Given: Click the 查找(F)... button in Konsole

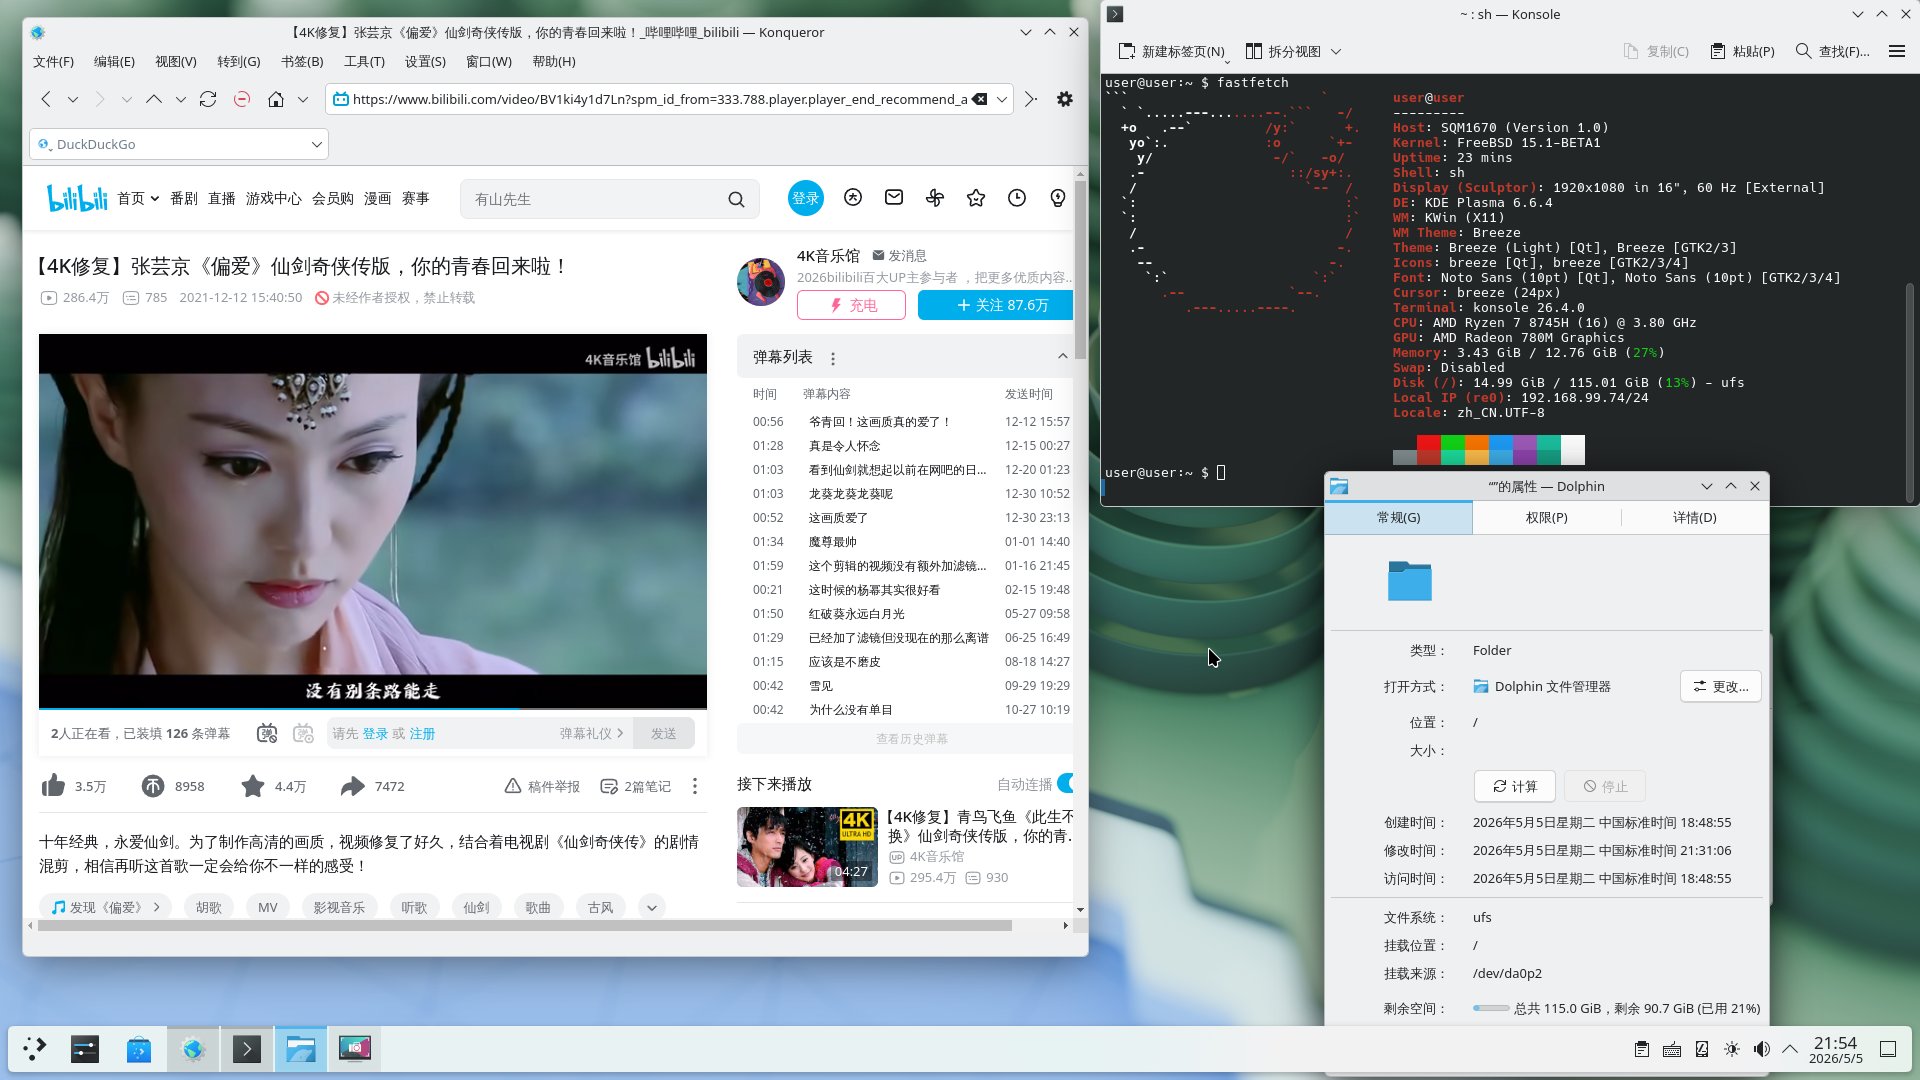Looking at the screenshot, I should tap(1832, 51).
